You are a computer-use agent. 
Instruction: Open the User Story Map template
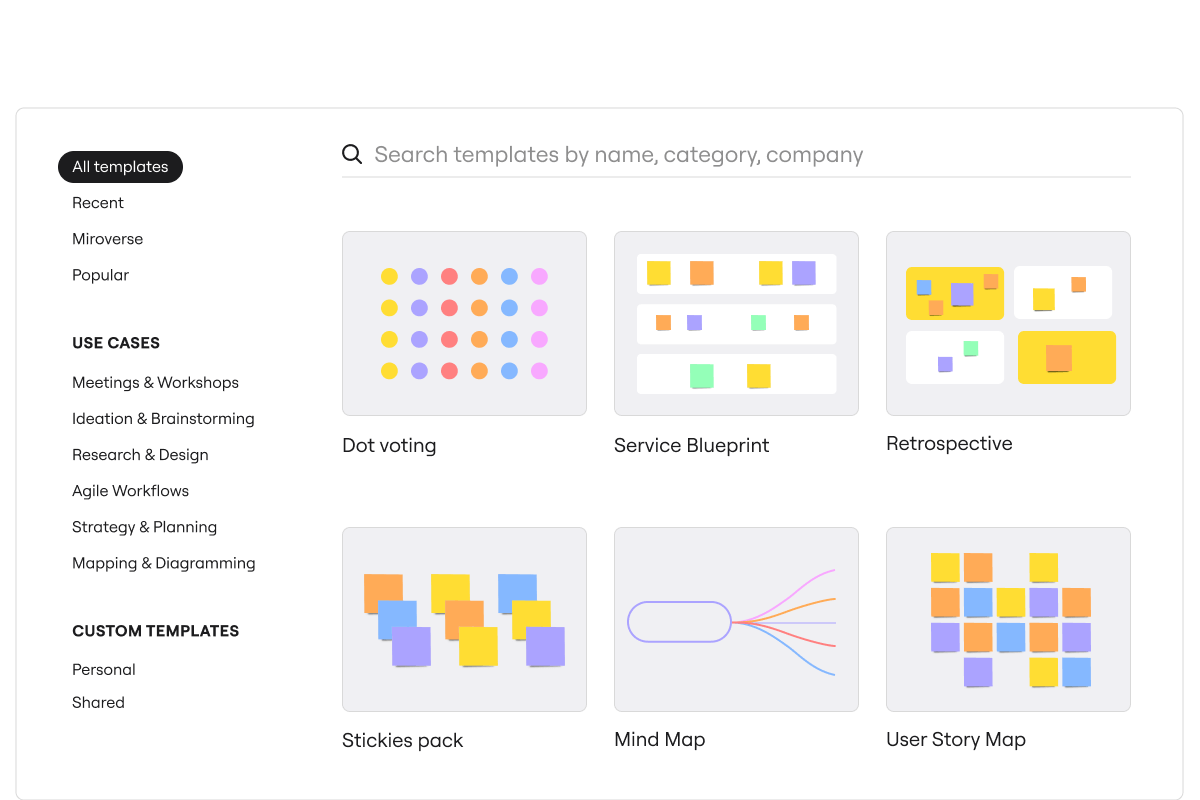tap(1008, 618)
